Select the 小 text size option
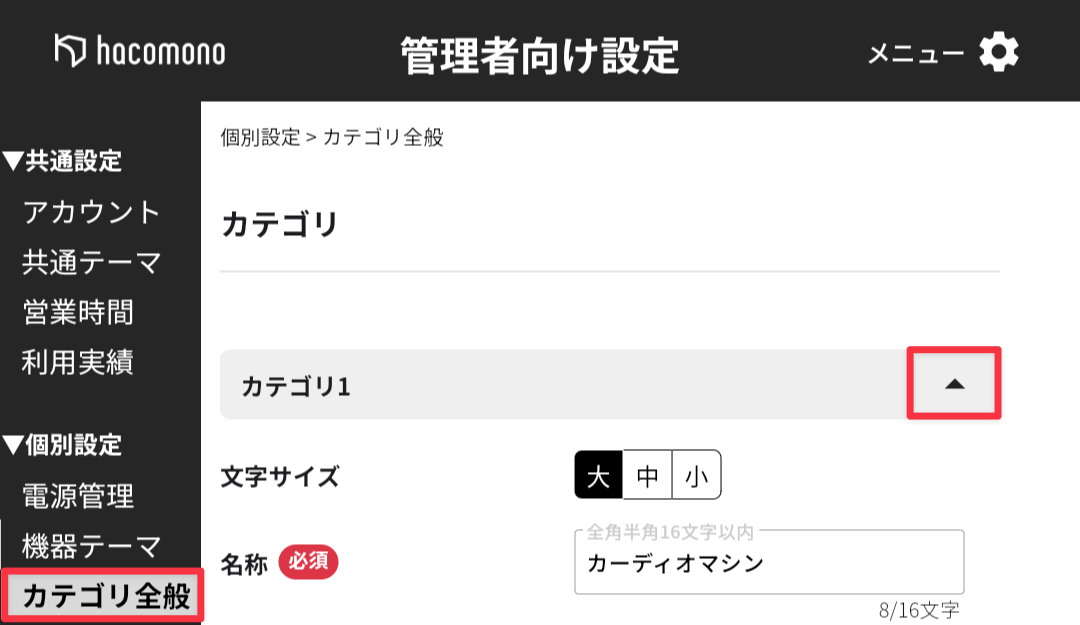This screenshot has height=625, width=1080. tap(696, 475)
